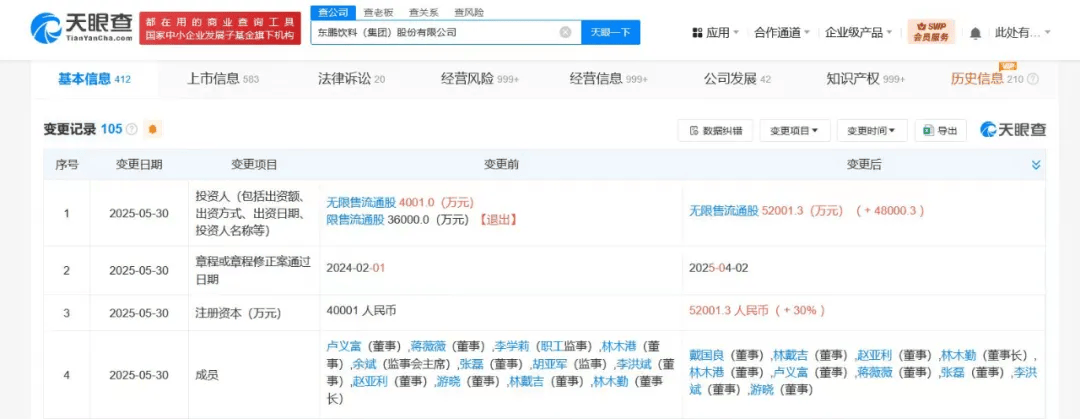Select 2024-02-01 date in 变更前 column
The height and width of the screenshot is (419, 1080).
[x=355, y=267]
